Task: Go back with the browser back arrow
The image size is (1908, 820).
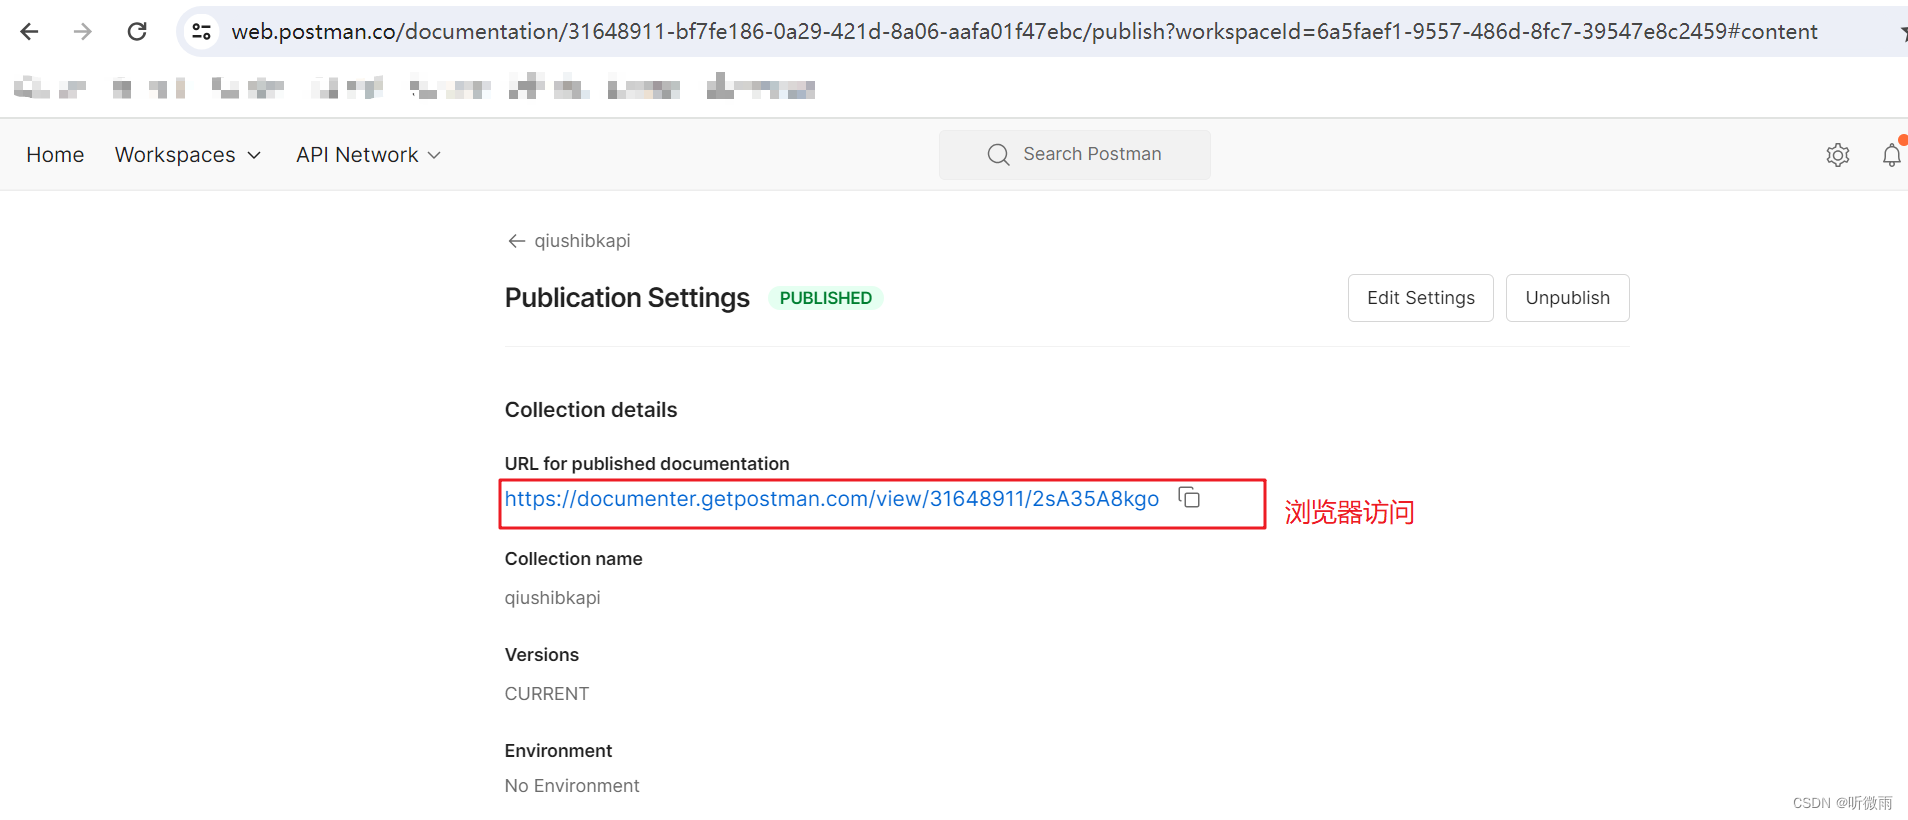Action: point(29,31)
